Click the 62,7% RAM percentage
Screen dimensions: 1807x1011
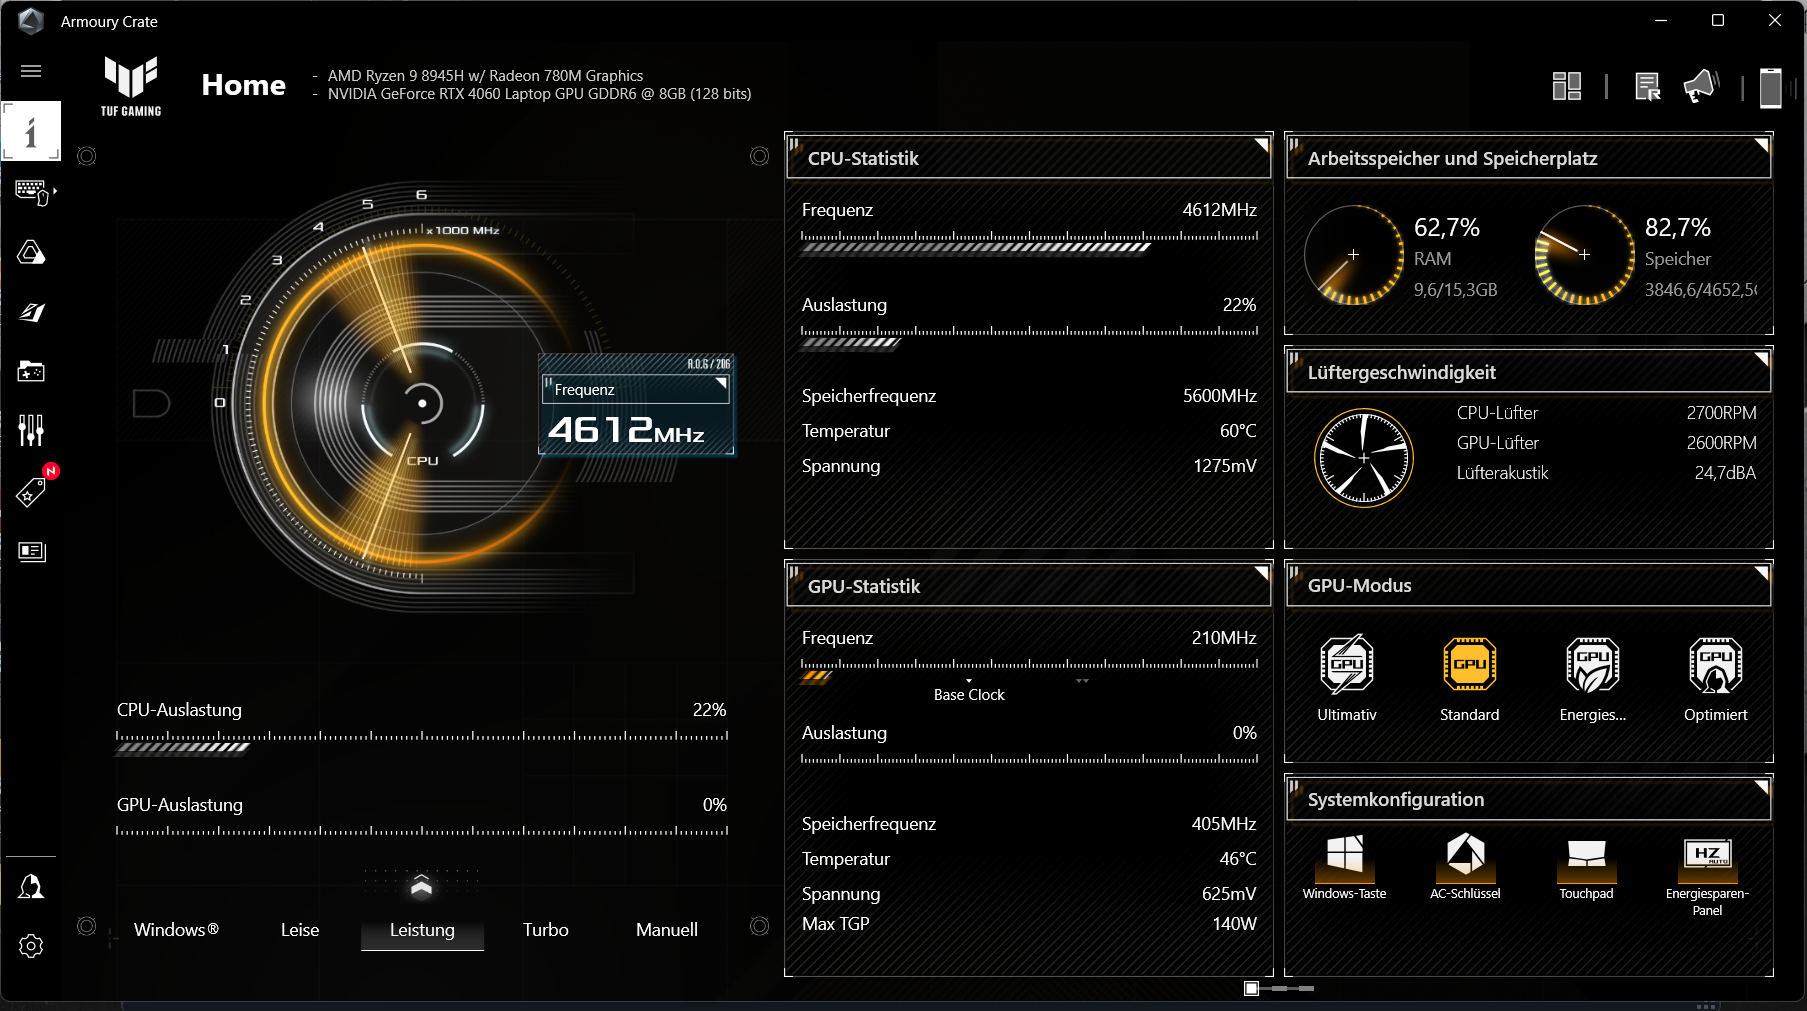point(1447,228)
